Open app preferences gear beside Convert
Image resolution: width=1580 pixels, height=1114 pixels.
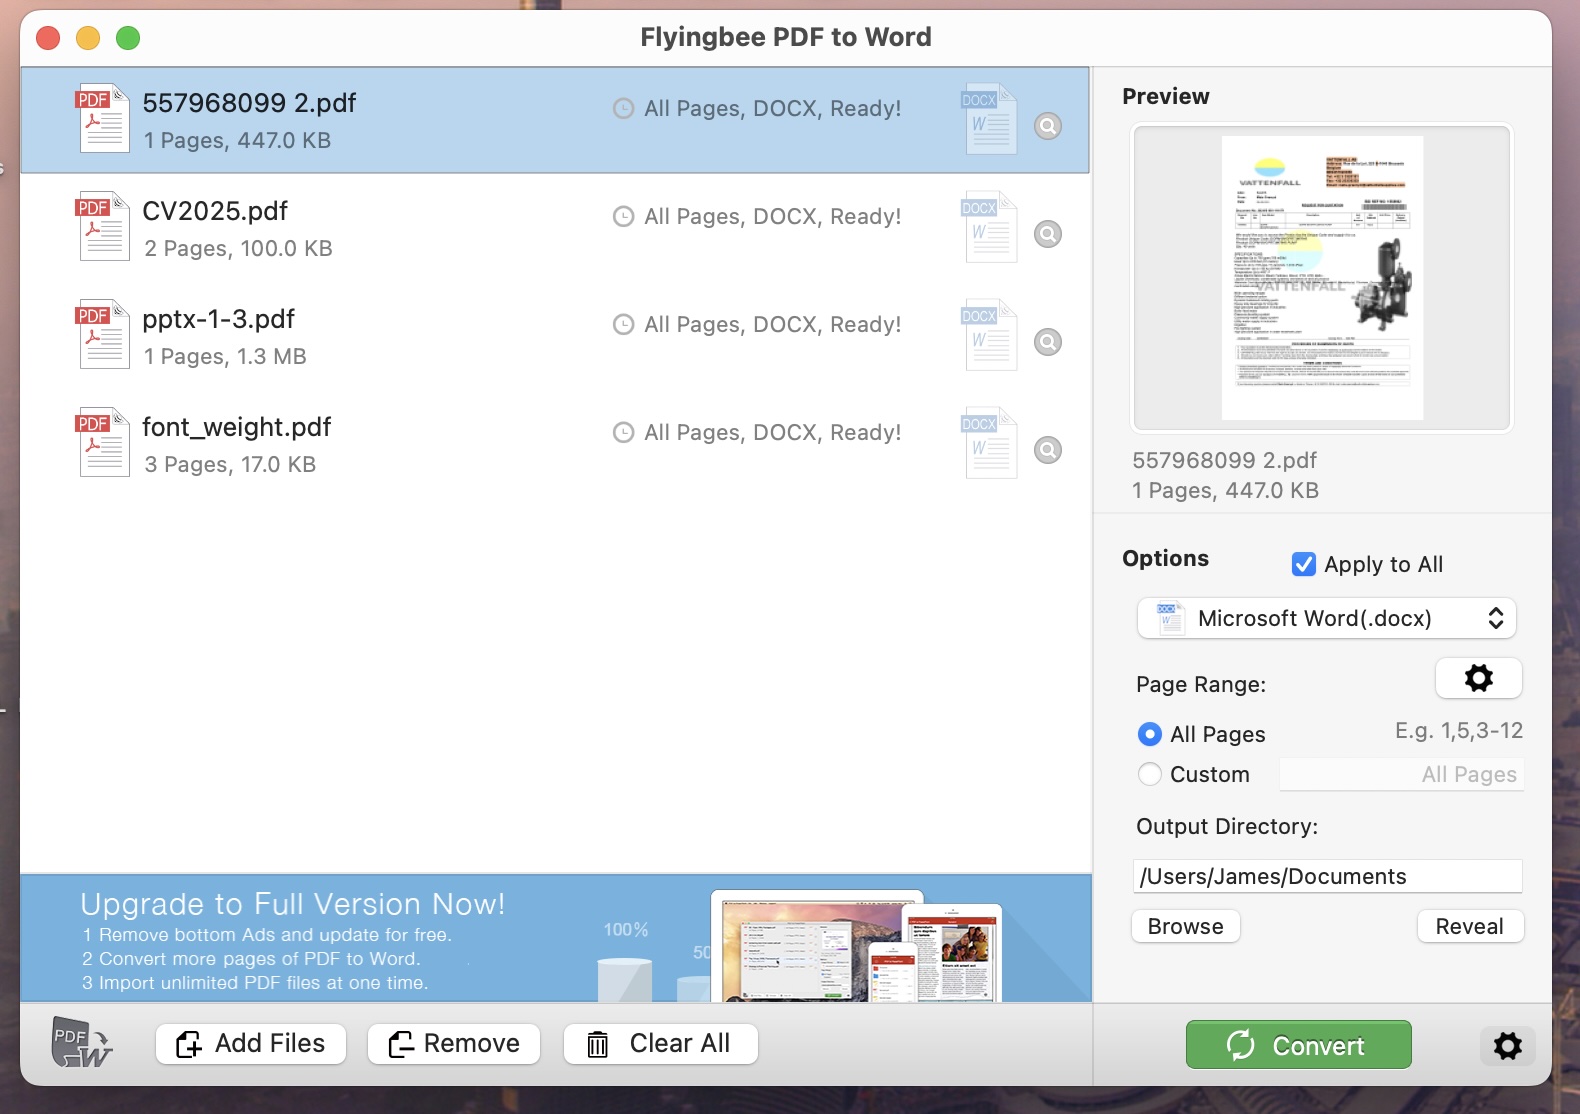[1507, 1046]
